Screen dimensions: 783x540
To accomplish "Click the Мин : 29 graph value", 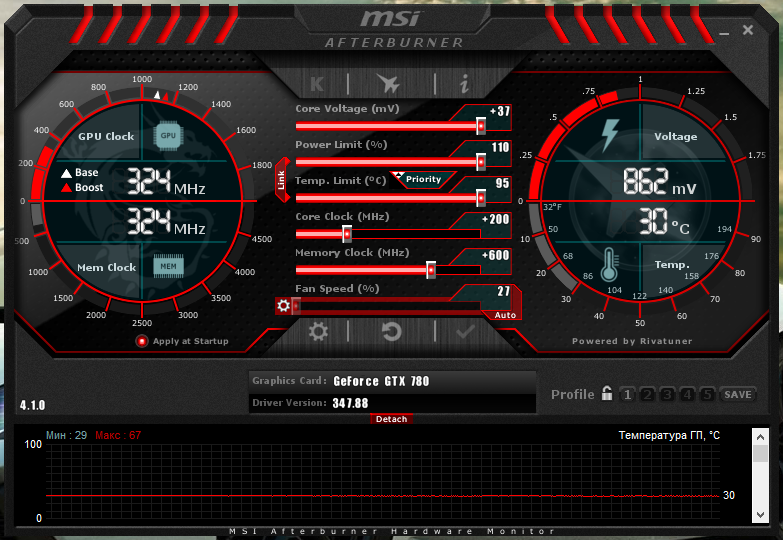I will pos(66,435).
